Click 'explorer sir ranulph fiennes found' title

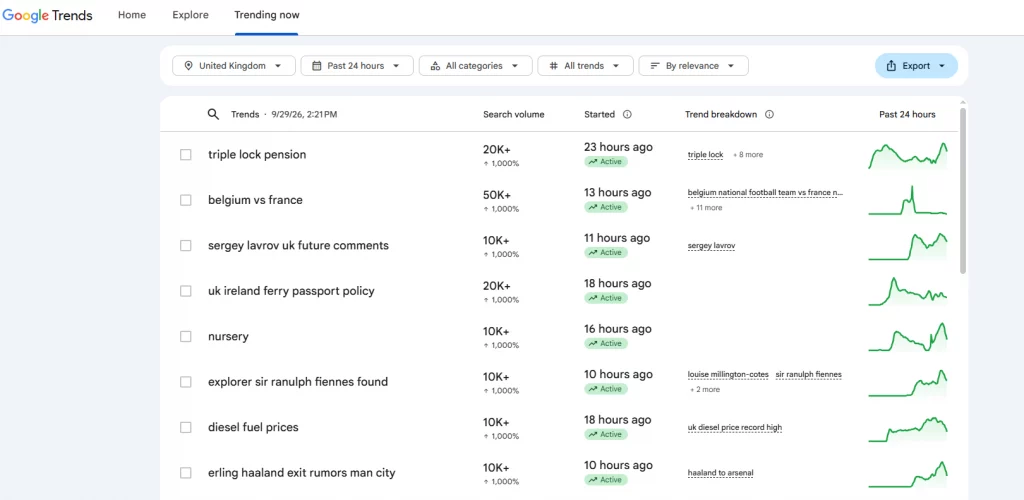(298, 382)
